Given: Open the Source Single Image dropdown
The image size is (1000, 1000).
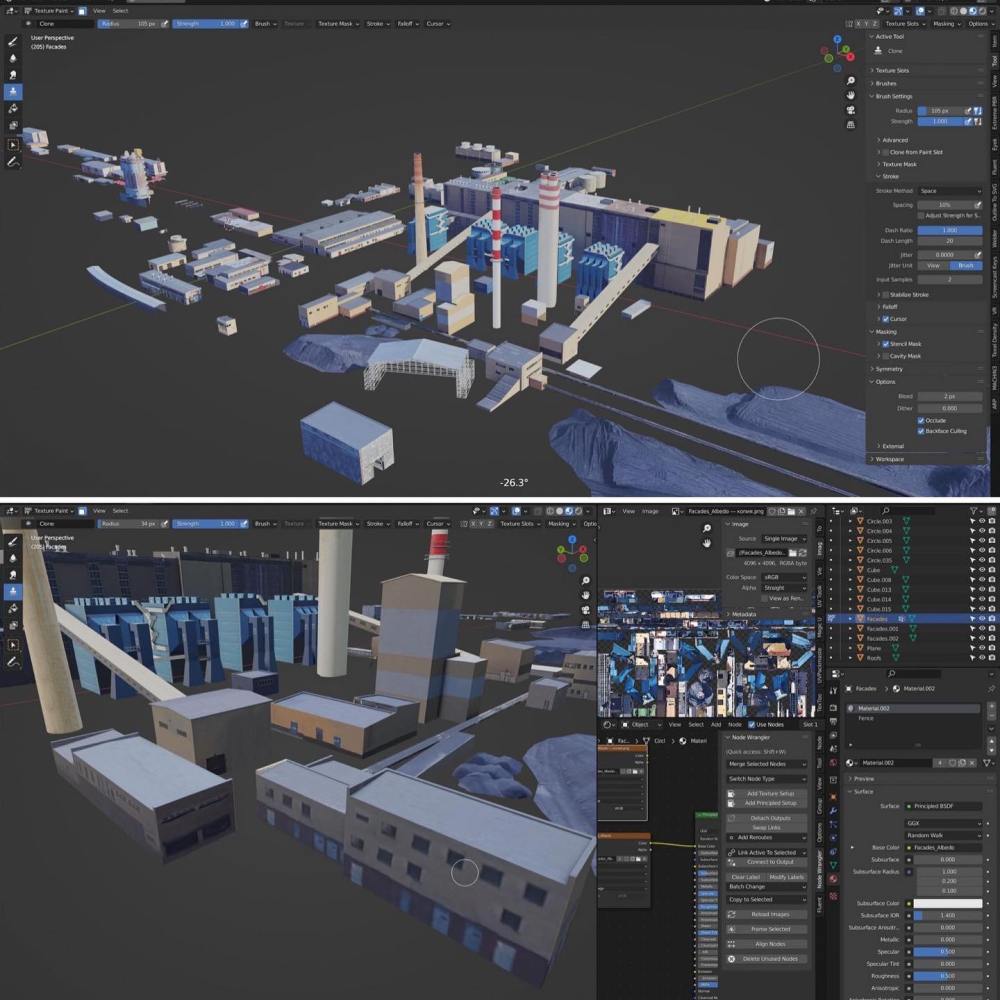Looking at the screenshot, I should [x=784, y=539].
